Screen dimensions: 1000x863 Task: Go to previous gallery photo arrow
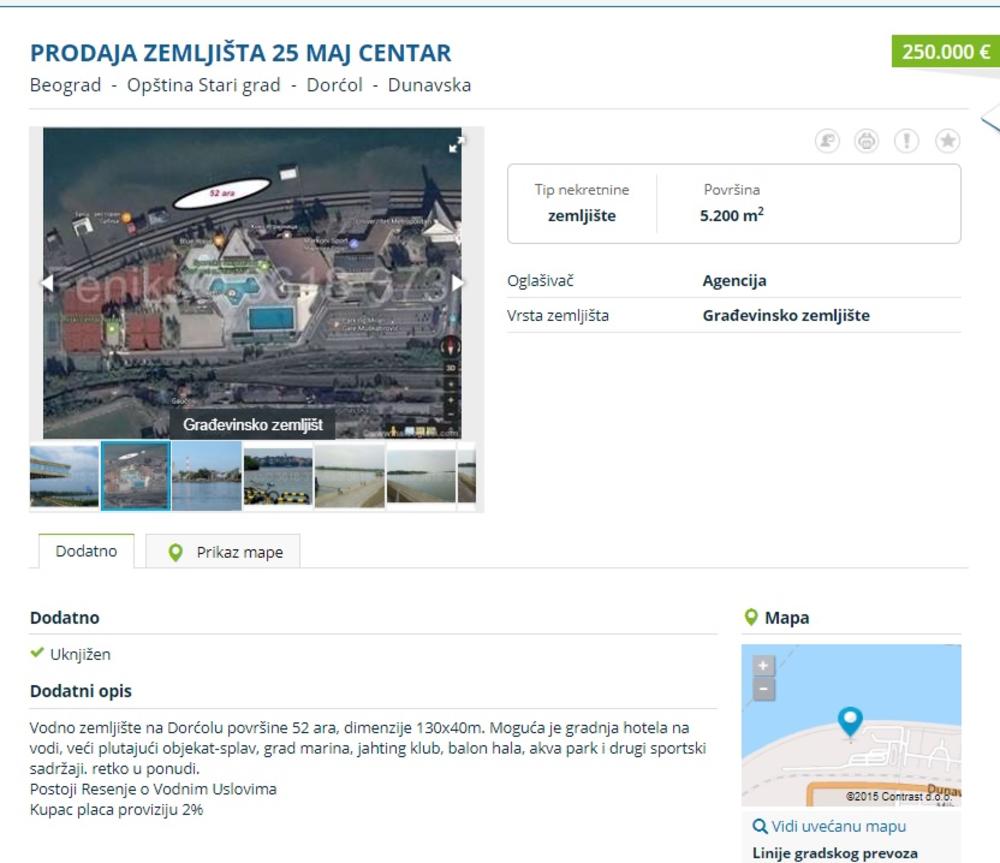[x=46, y=283]
